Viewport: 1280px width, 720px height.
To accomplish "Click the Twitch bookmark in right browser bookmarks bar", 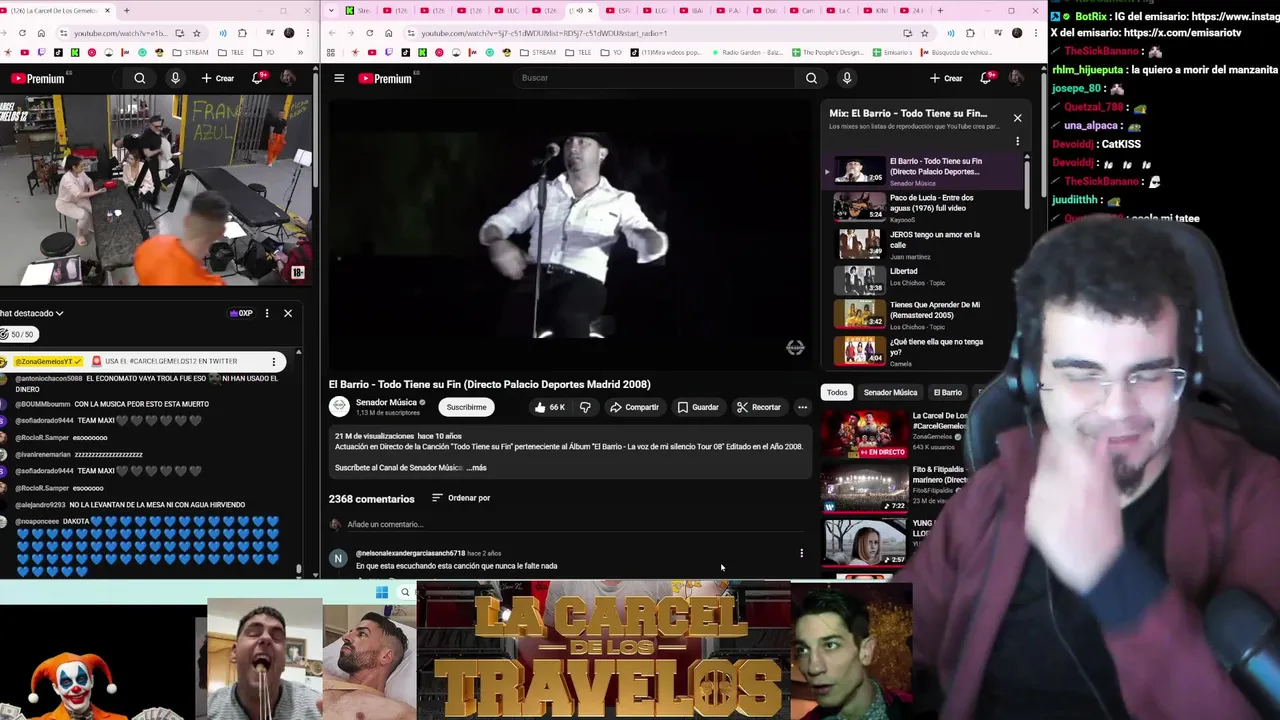I will [x=390, y=52].
